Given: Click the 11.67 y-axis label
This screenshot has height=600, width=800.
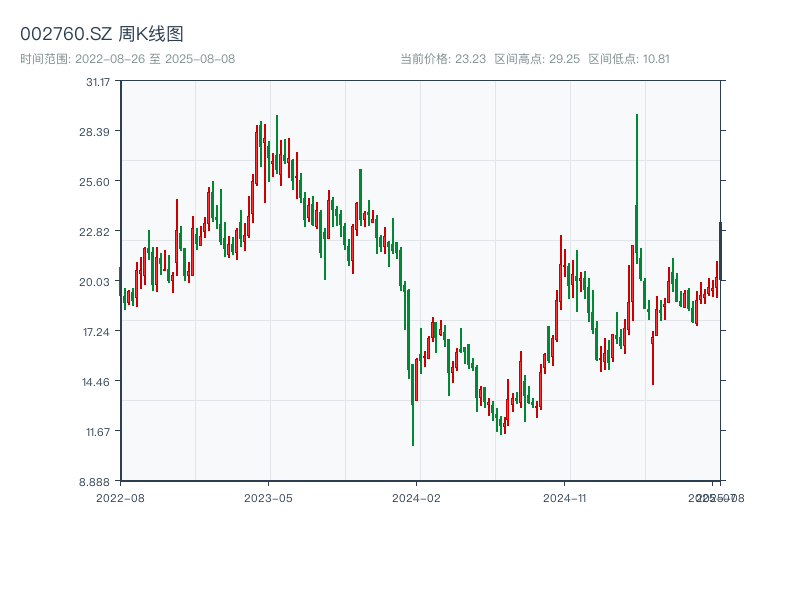Looking at the screenshot, I should click(98, 432).
